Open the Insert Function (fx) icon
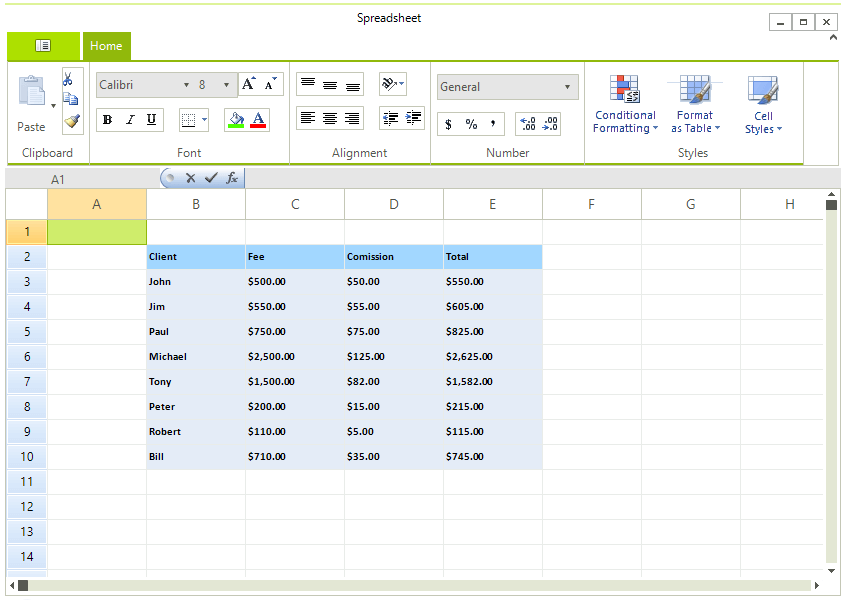The height and width of the screenshot is (600, 848). pos(233,178)
